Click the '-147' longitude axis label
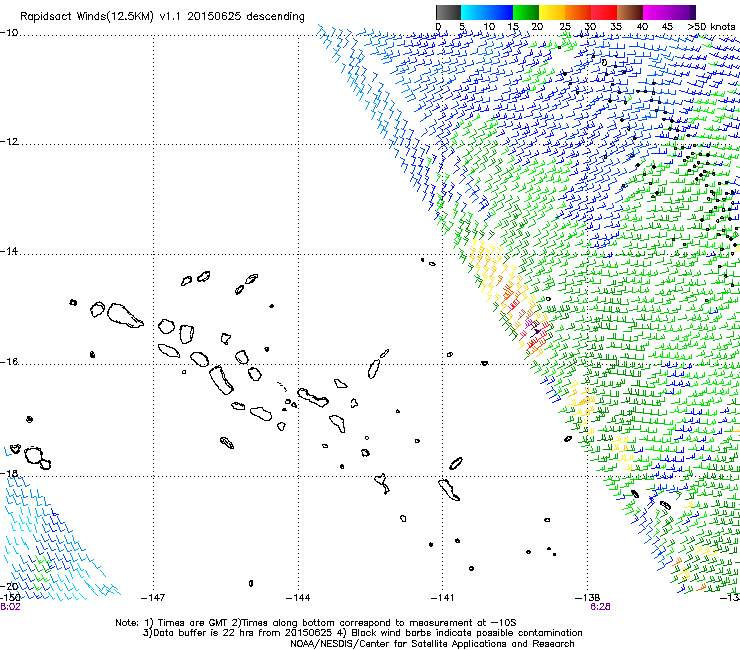The width and height of the screenshot is (740, 650). click(x=153, y=598)
